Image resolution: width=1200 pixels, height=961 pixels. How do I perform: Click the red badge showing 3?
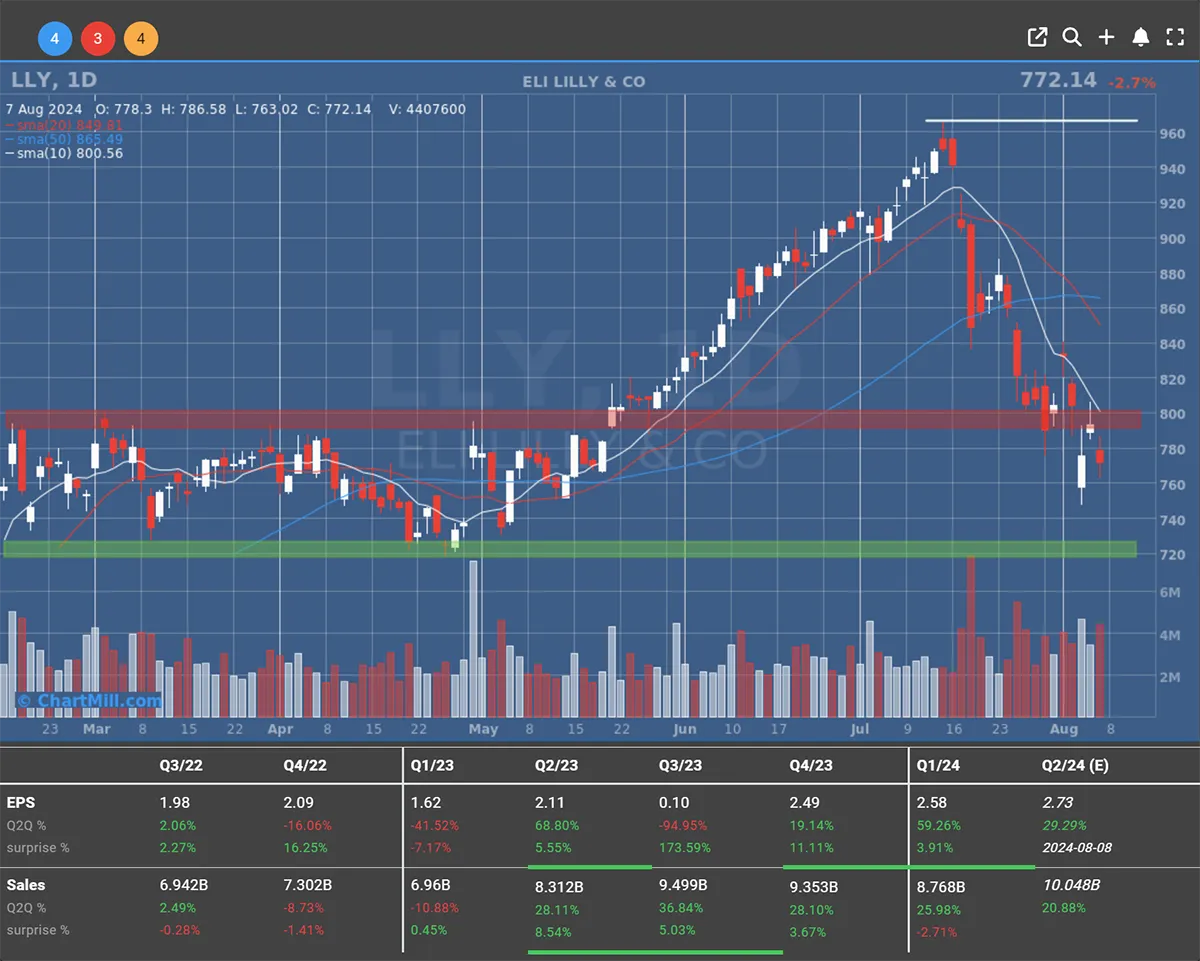tap(98, 39)
